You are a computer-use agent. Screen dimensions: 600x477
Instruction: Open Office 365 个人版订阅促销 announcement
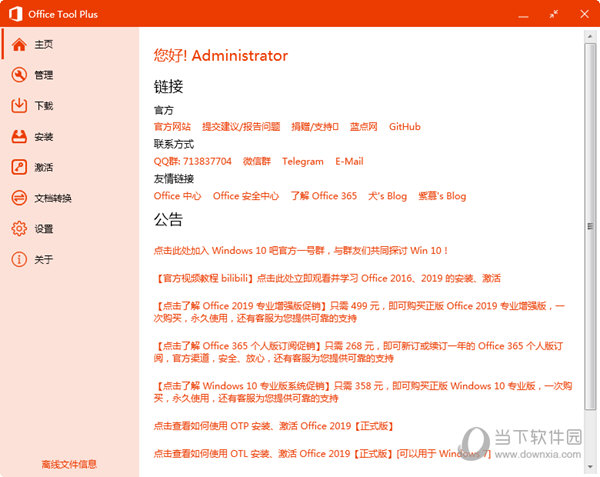(358, 352)
